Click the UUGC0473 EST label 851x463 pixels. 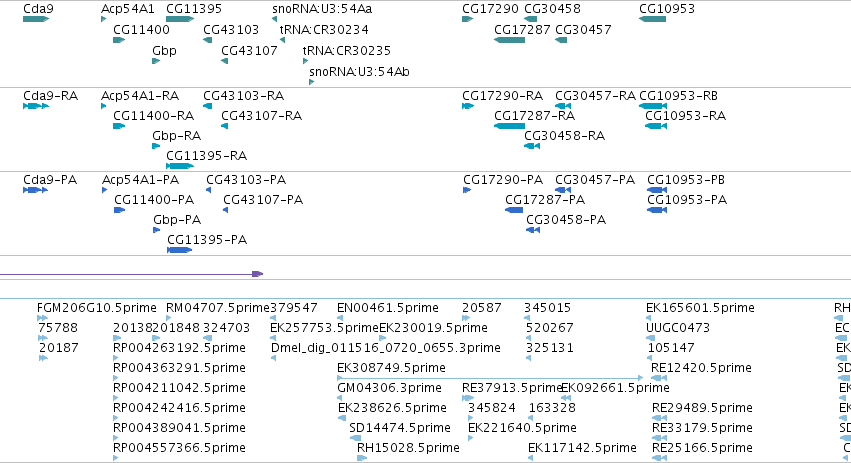[x=678, y=328]
